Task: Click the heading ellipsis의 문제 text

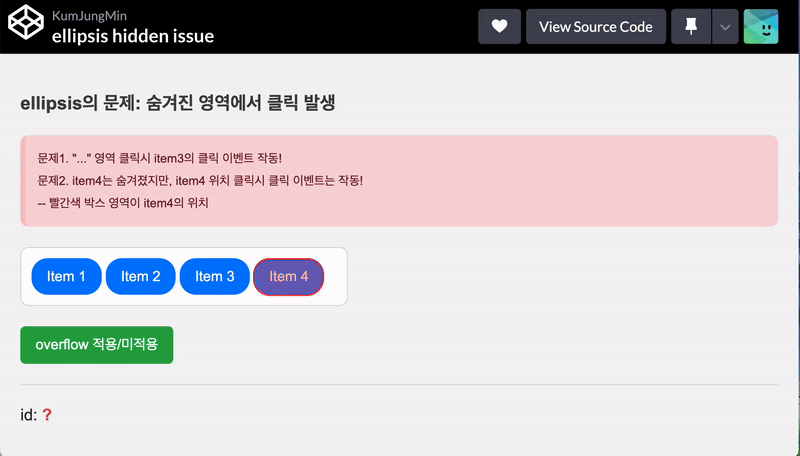Action: pyautogui.click(x=178, y=104)
